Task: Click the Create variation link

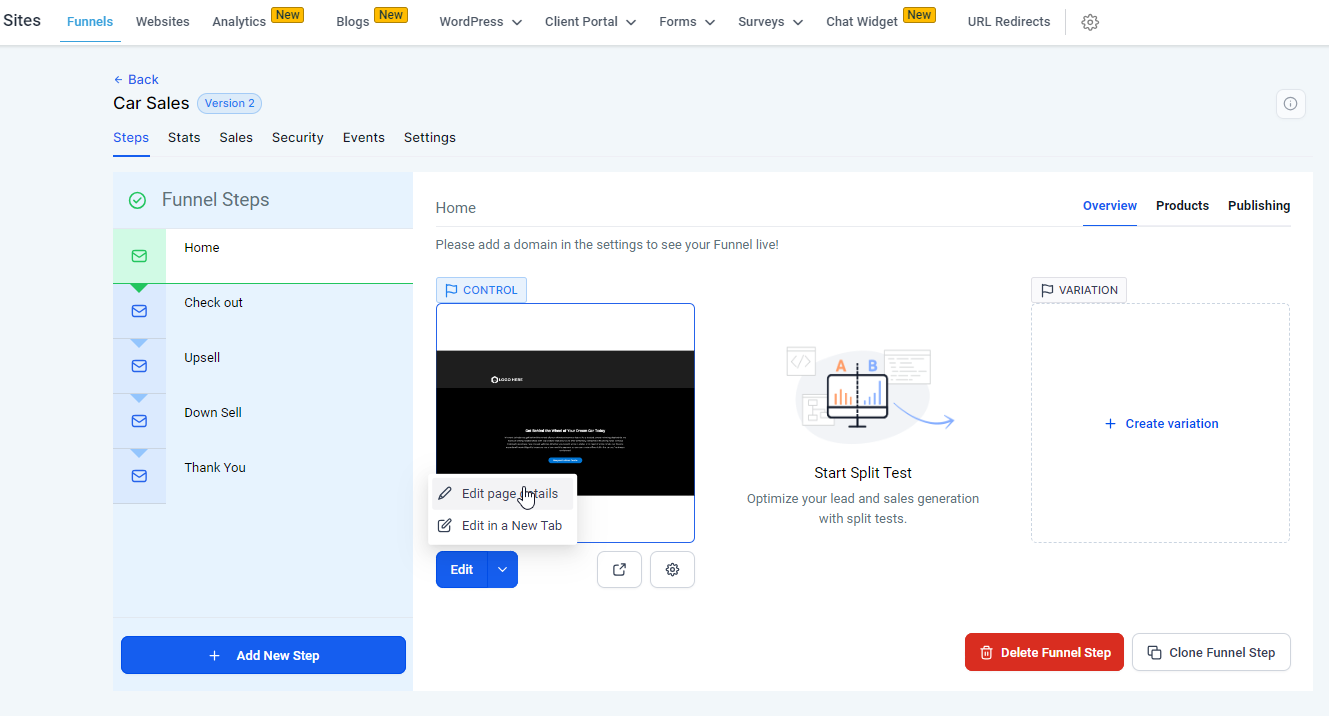Action: click(1161, 424)
